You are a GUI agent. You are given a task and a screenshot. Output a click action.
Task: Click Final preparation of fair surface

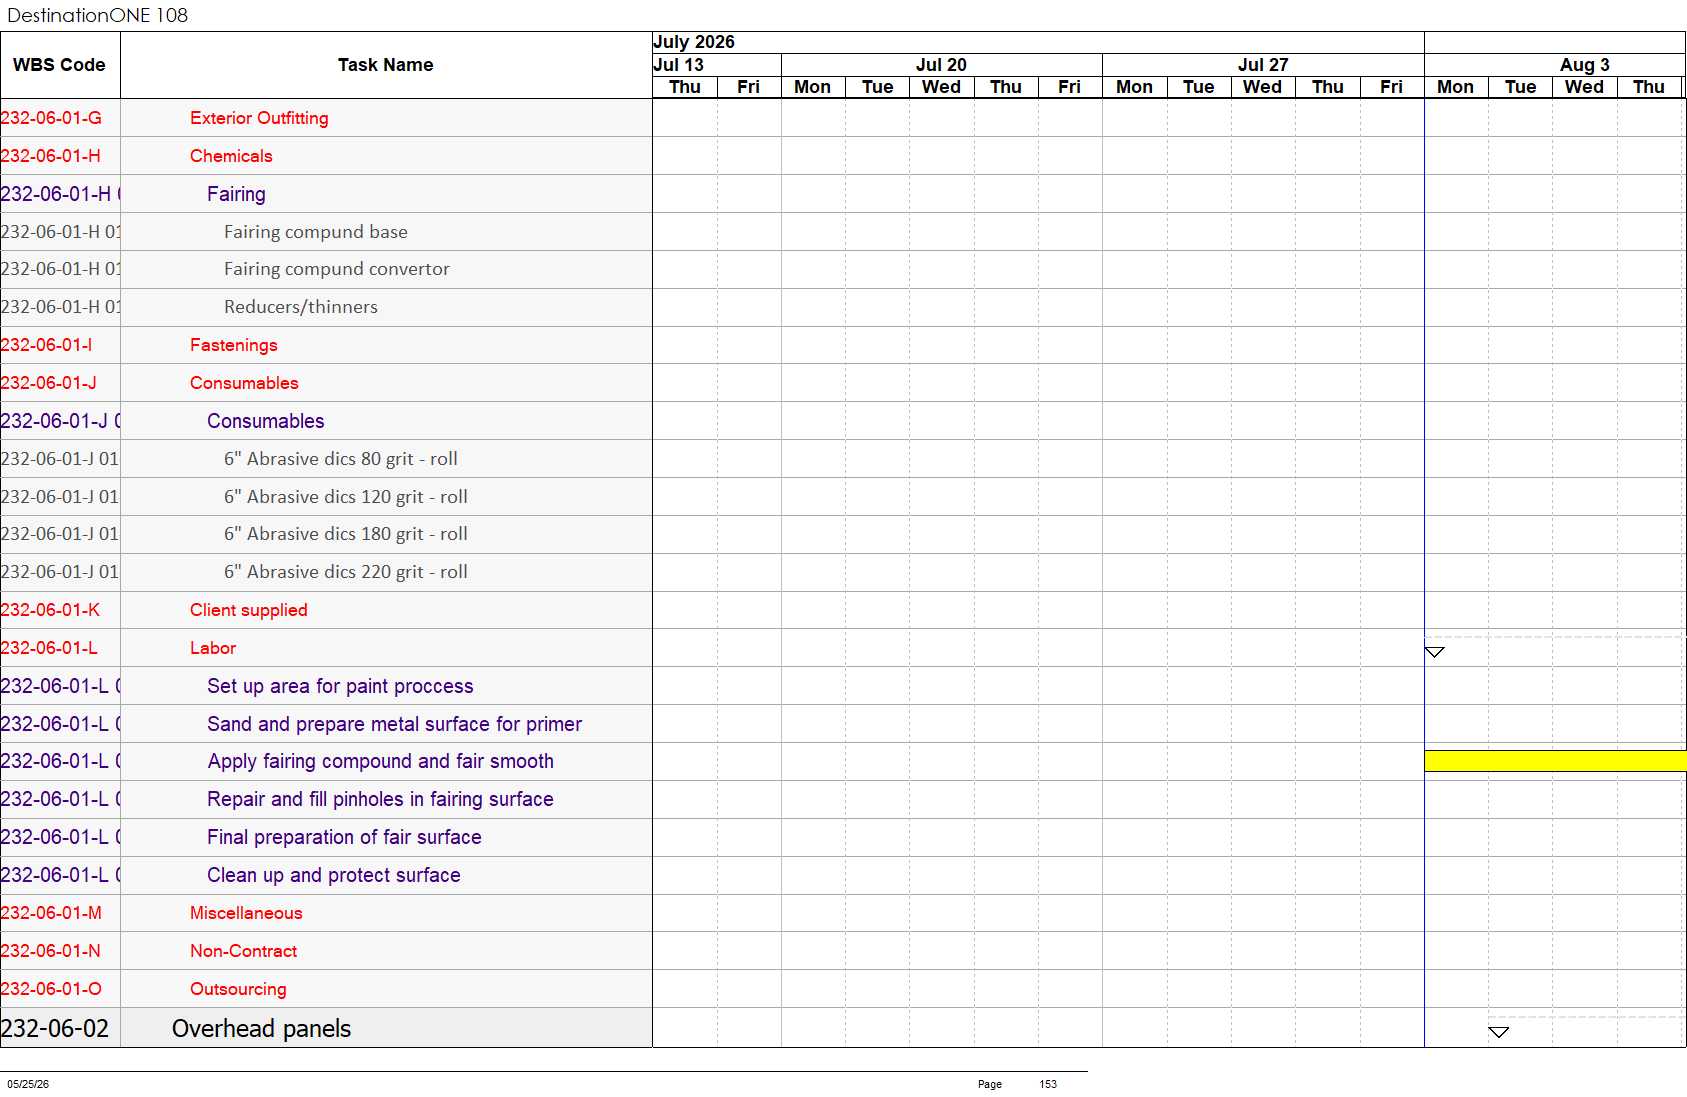[344, 837]
